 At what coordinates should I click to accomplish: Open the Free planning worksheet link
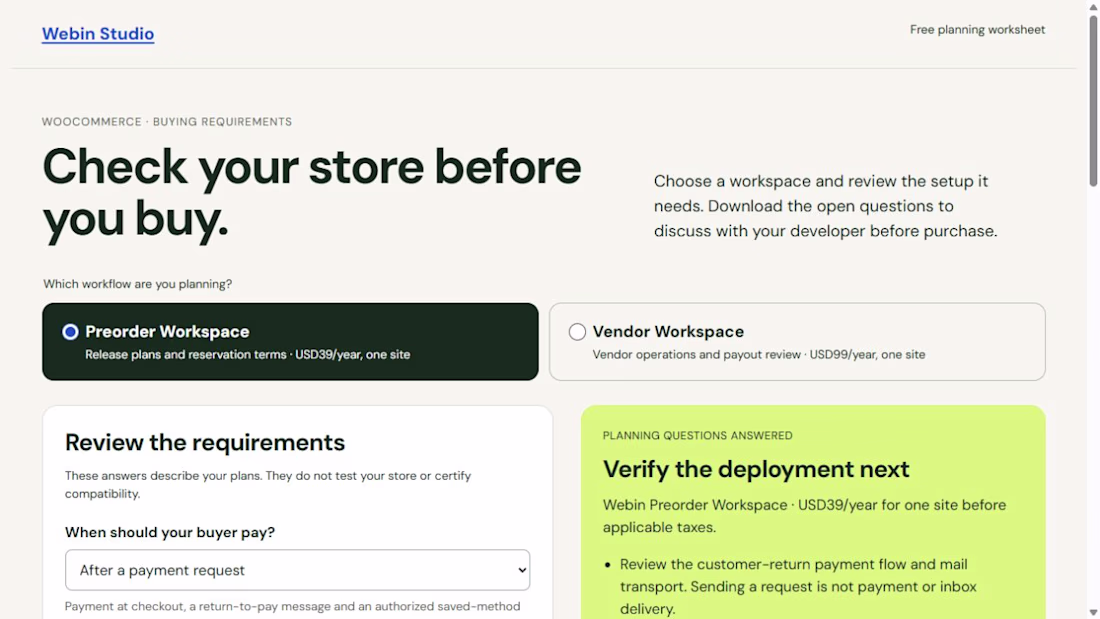coord(977,29)
